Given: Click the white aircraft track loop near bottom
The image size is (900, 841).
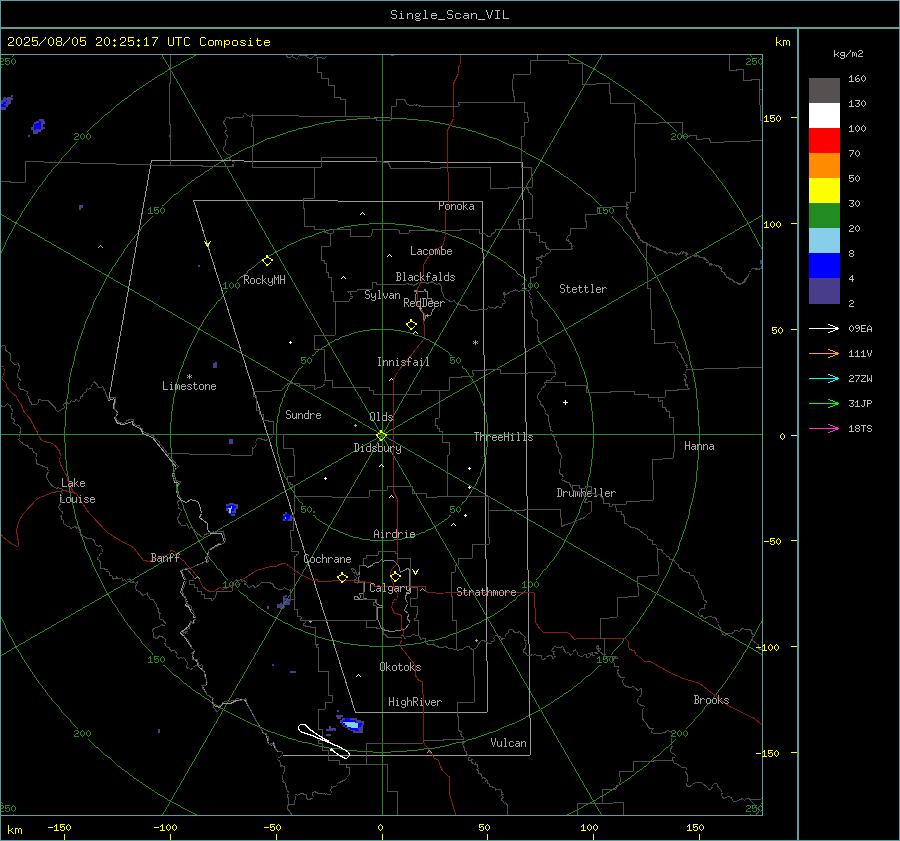Looking at the screenshot, I should click(324, 741).
